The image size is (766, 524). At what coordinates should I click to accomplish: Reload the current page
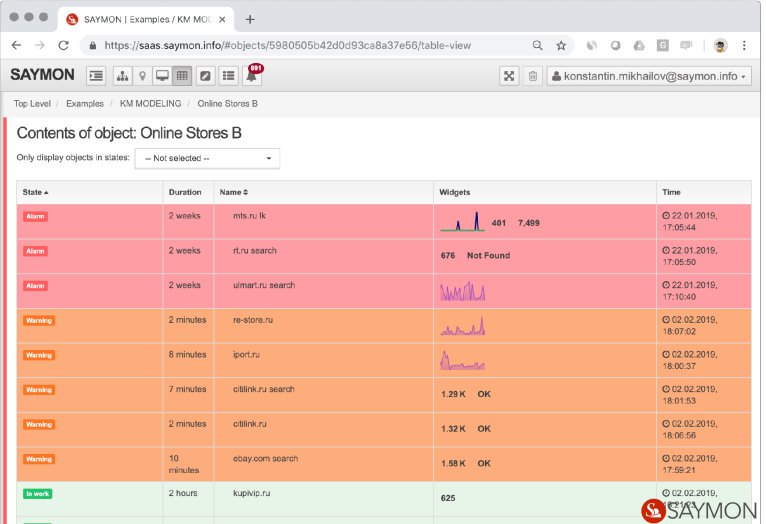click(64, 45)
